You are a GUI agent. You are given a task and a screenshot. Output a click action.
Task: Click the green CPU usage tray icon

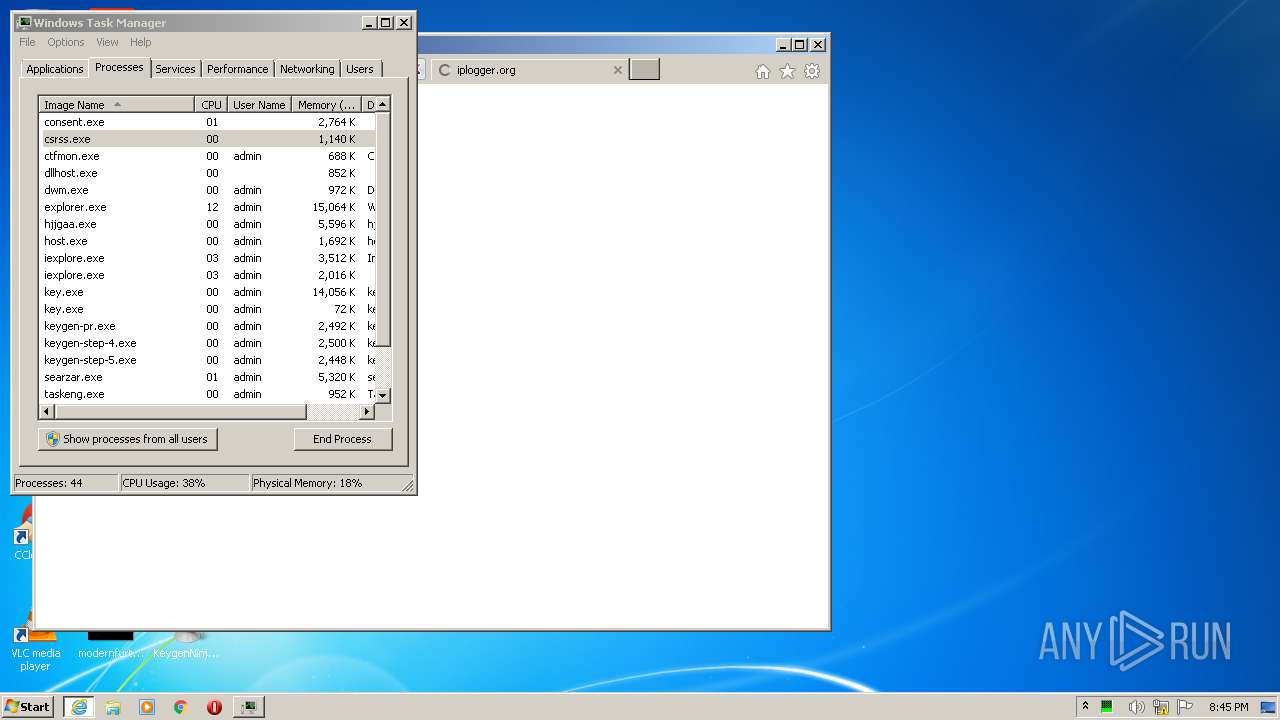coord(1107,707)
